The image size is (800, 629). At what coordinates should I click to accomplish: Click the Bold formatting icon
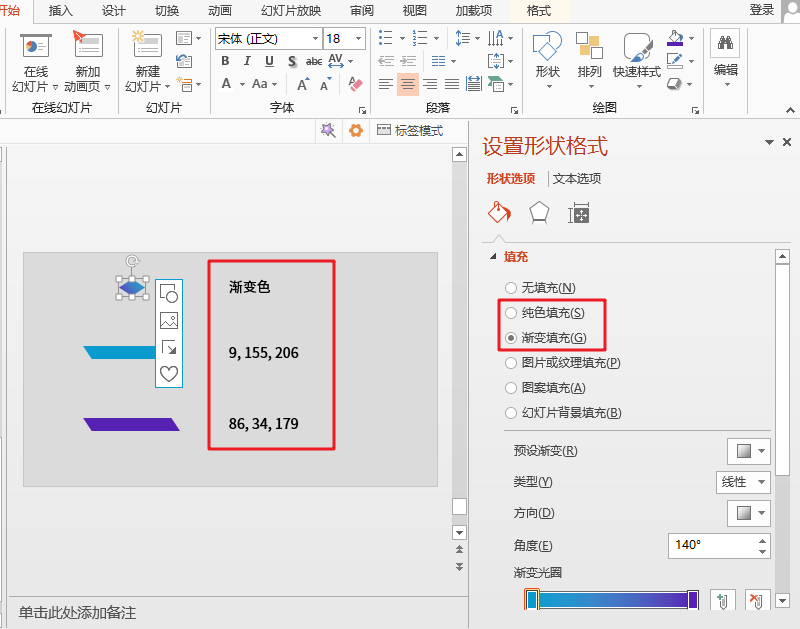(x=225, y=61)
